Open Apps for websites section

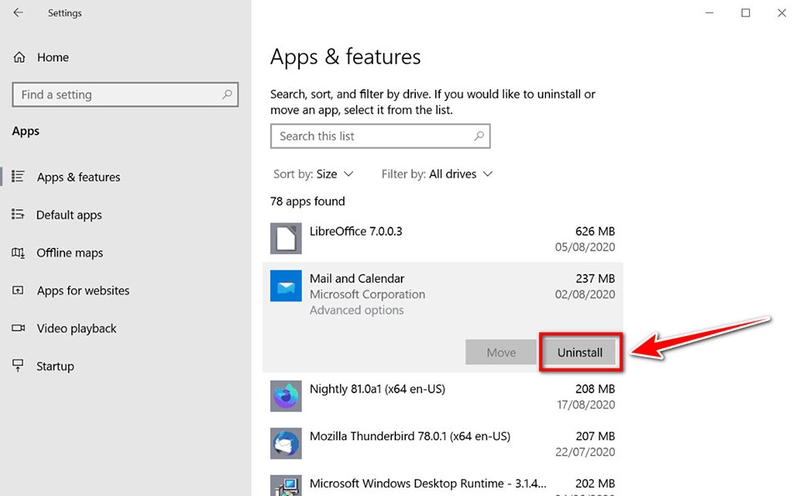click(83, 290)
